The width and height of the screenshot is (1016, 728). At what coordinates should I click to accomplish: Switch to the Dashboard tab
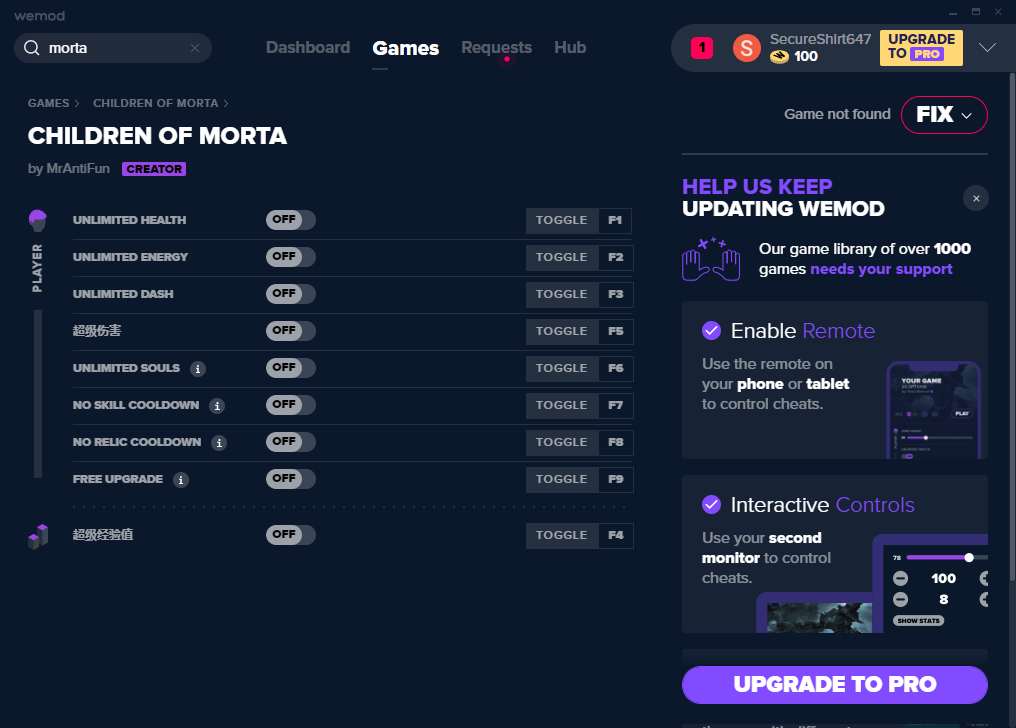308,48
